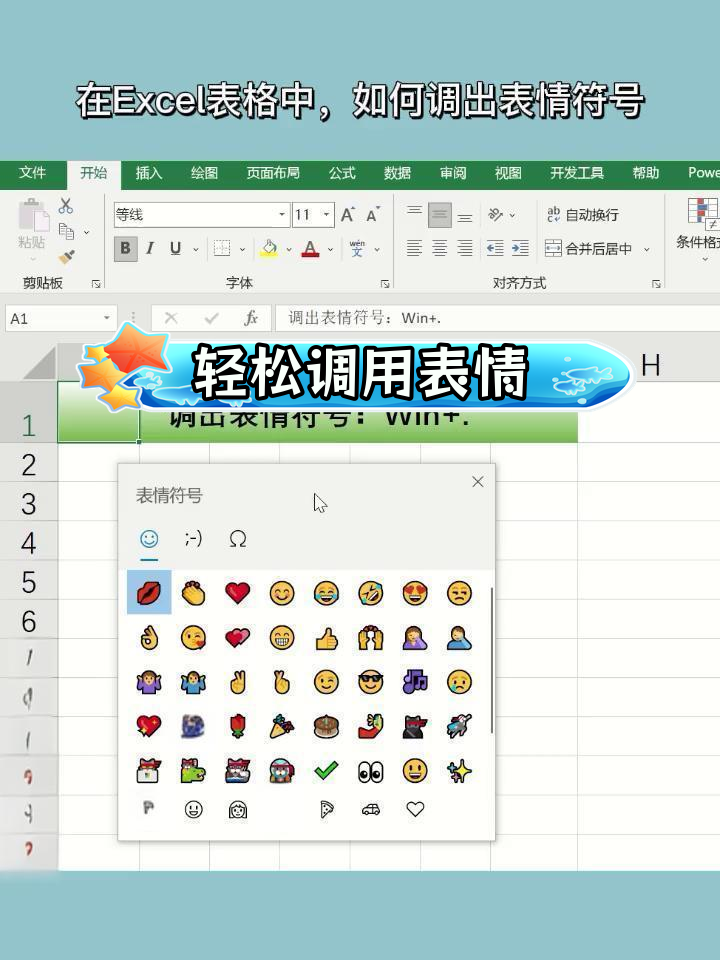Open the fill color dropdown arrow

[289, 249]
